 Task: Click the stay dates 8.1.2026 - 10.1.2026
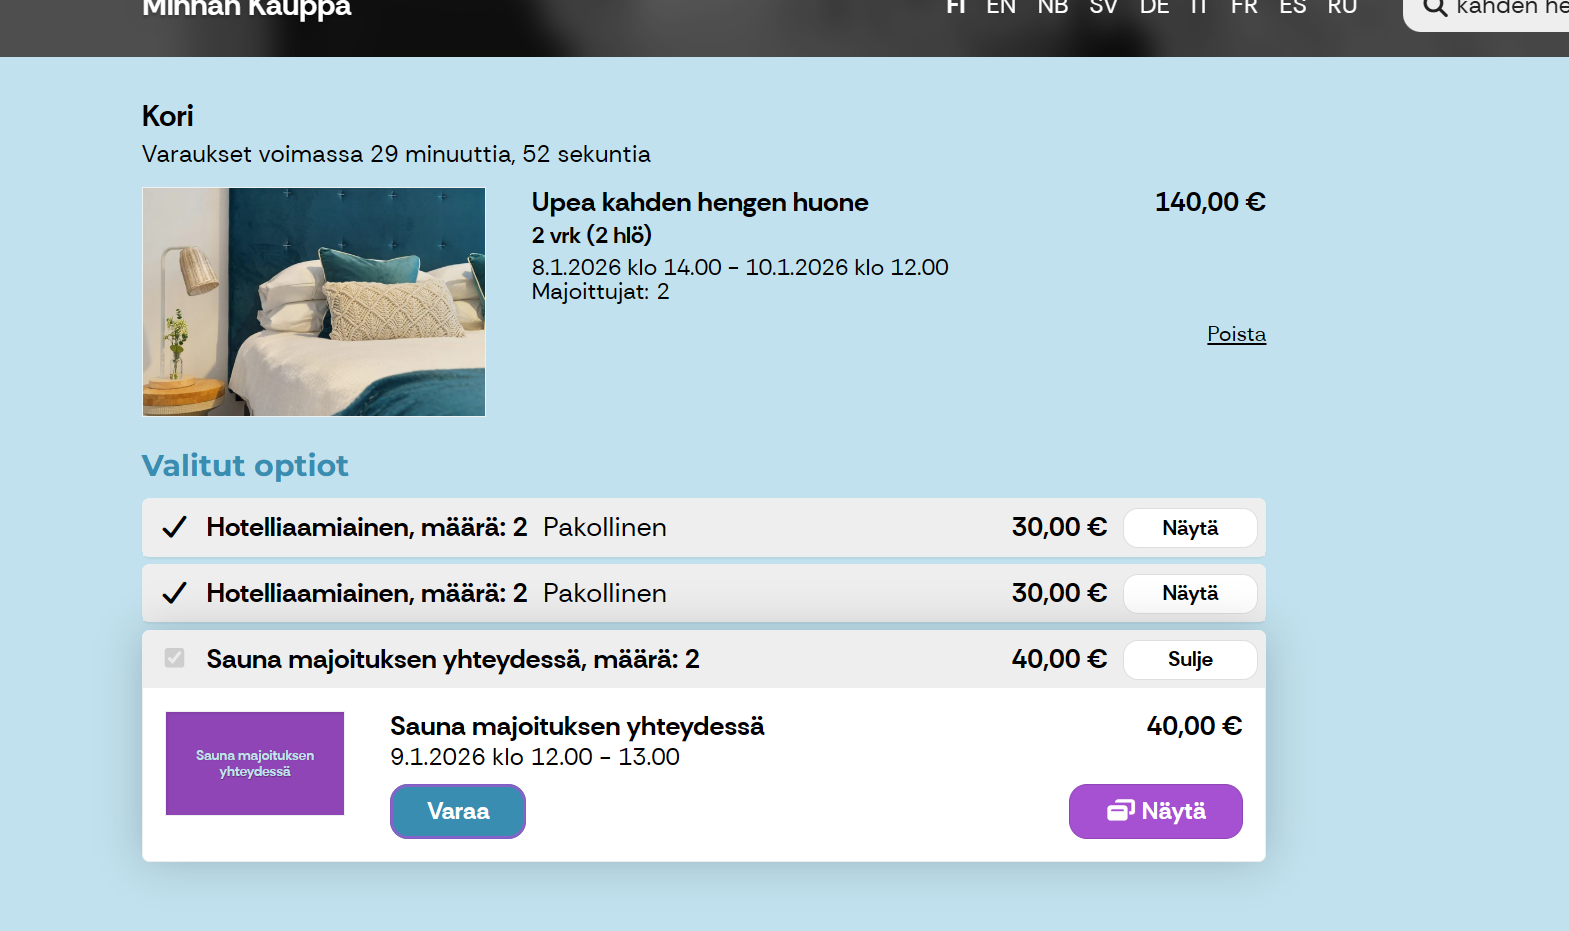tap(740, 267)
